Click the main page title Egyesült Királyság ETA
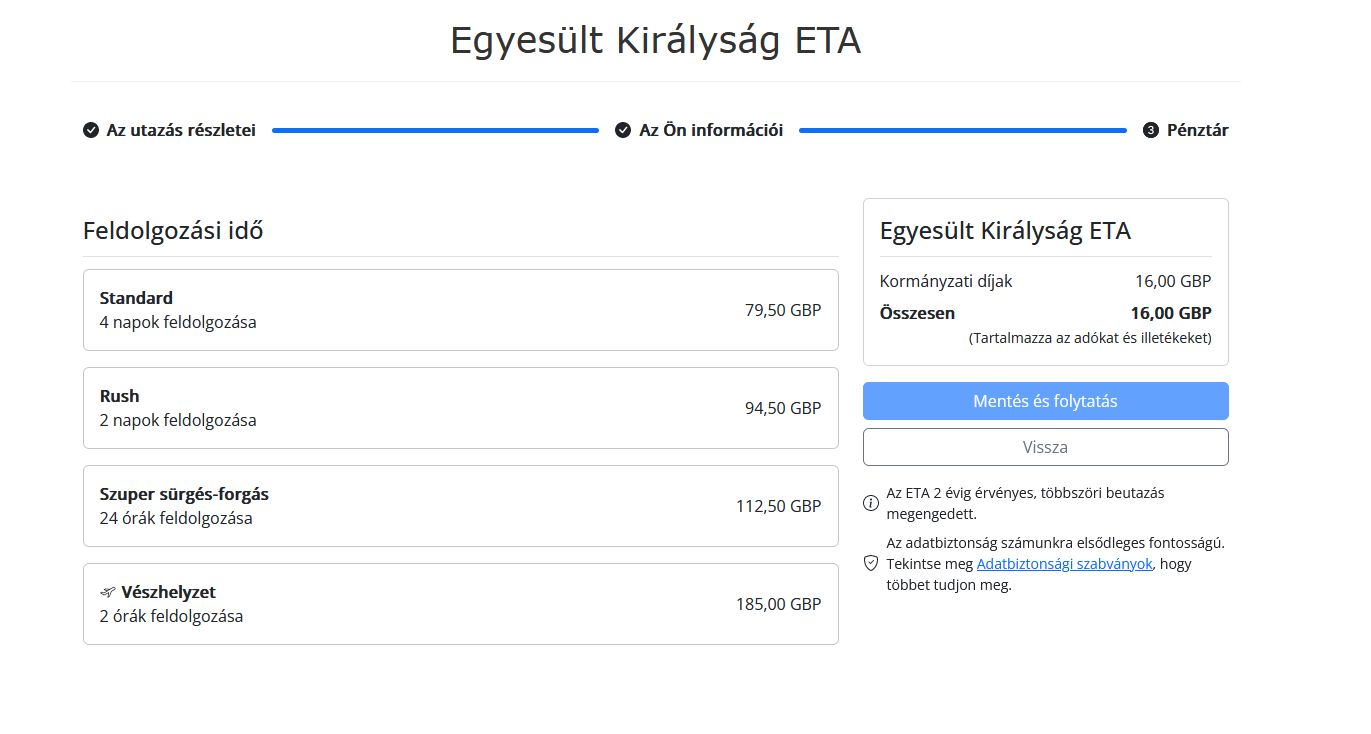The image size is (1371, 734). tap(655, 40)
